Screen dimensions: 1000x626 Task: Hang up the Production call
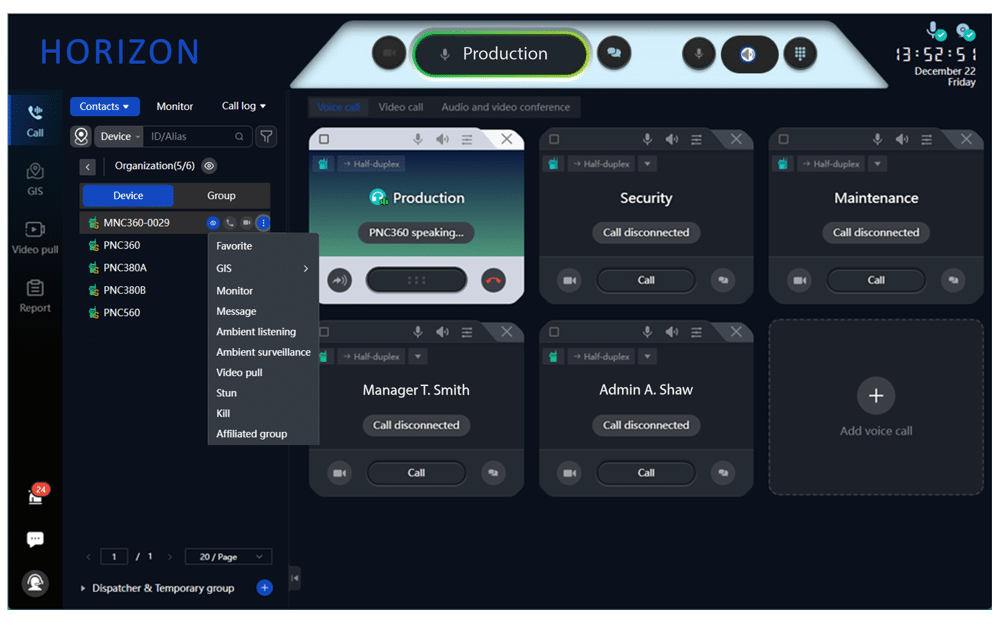[493, 280]
